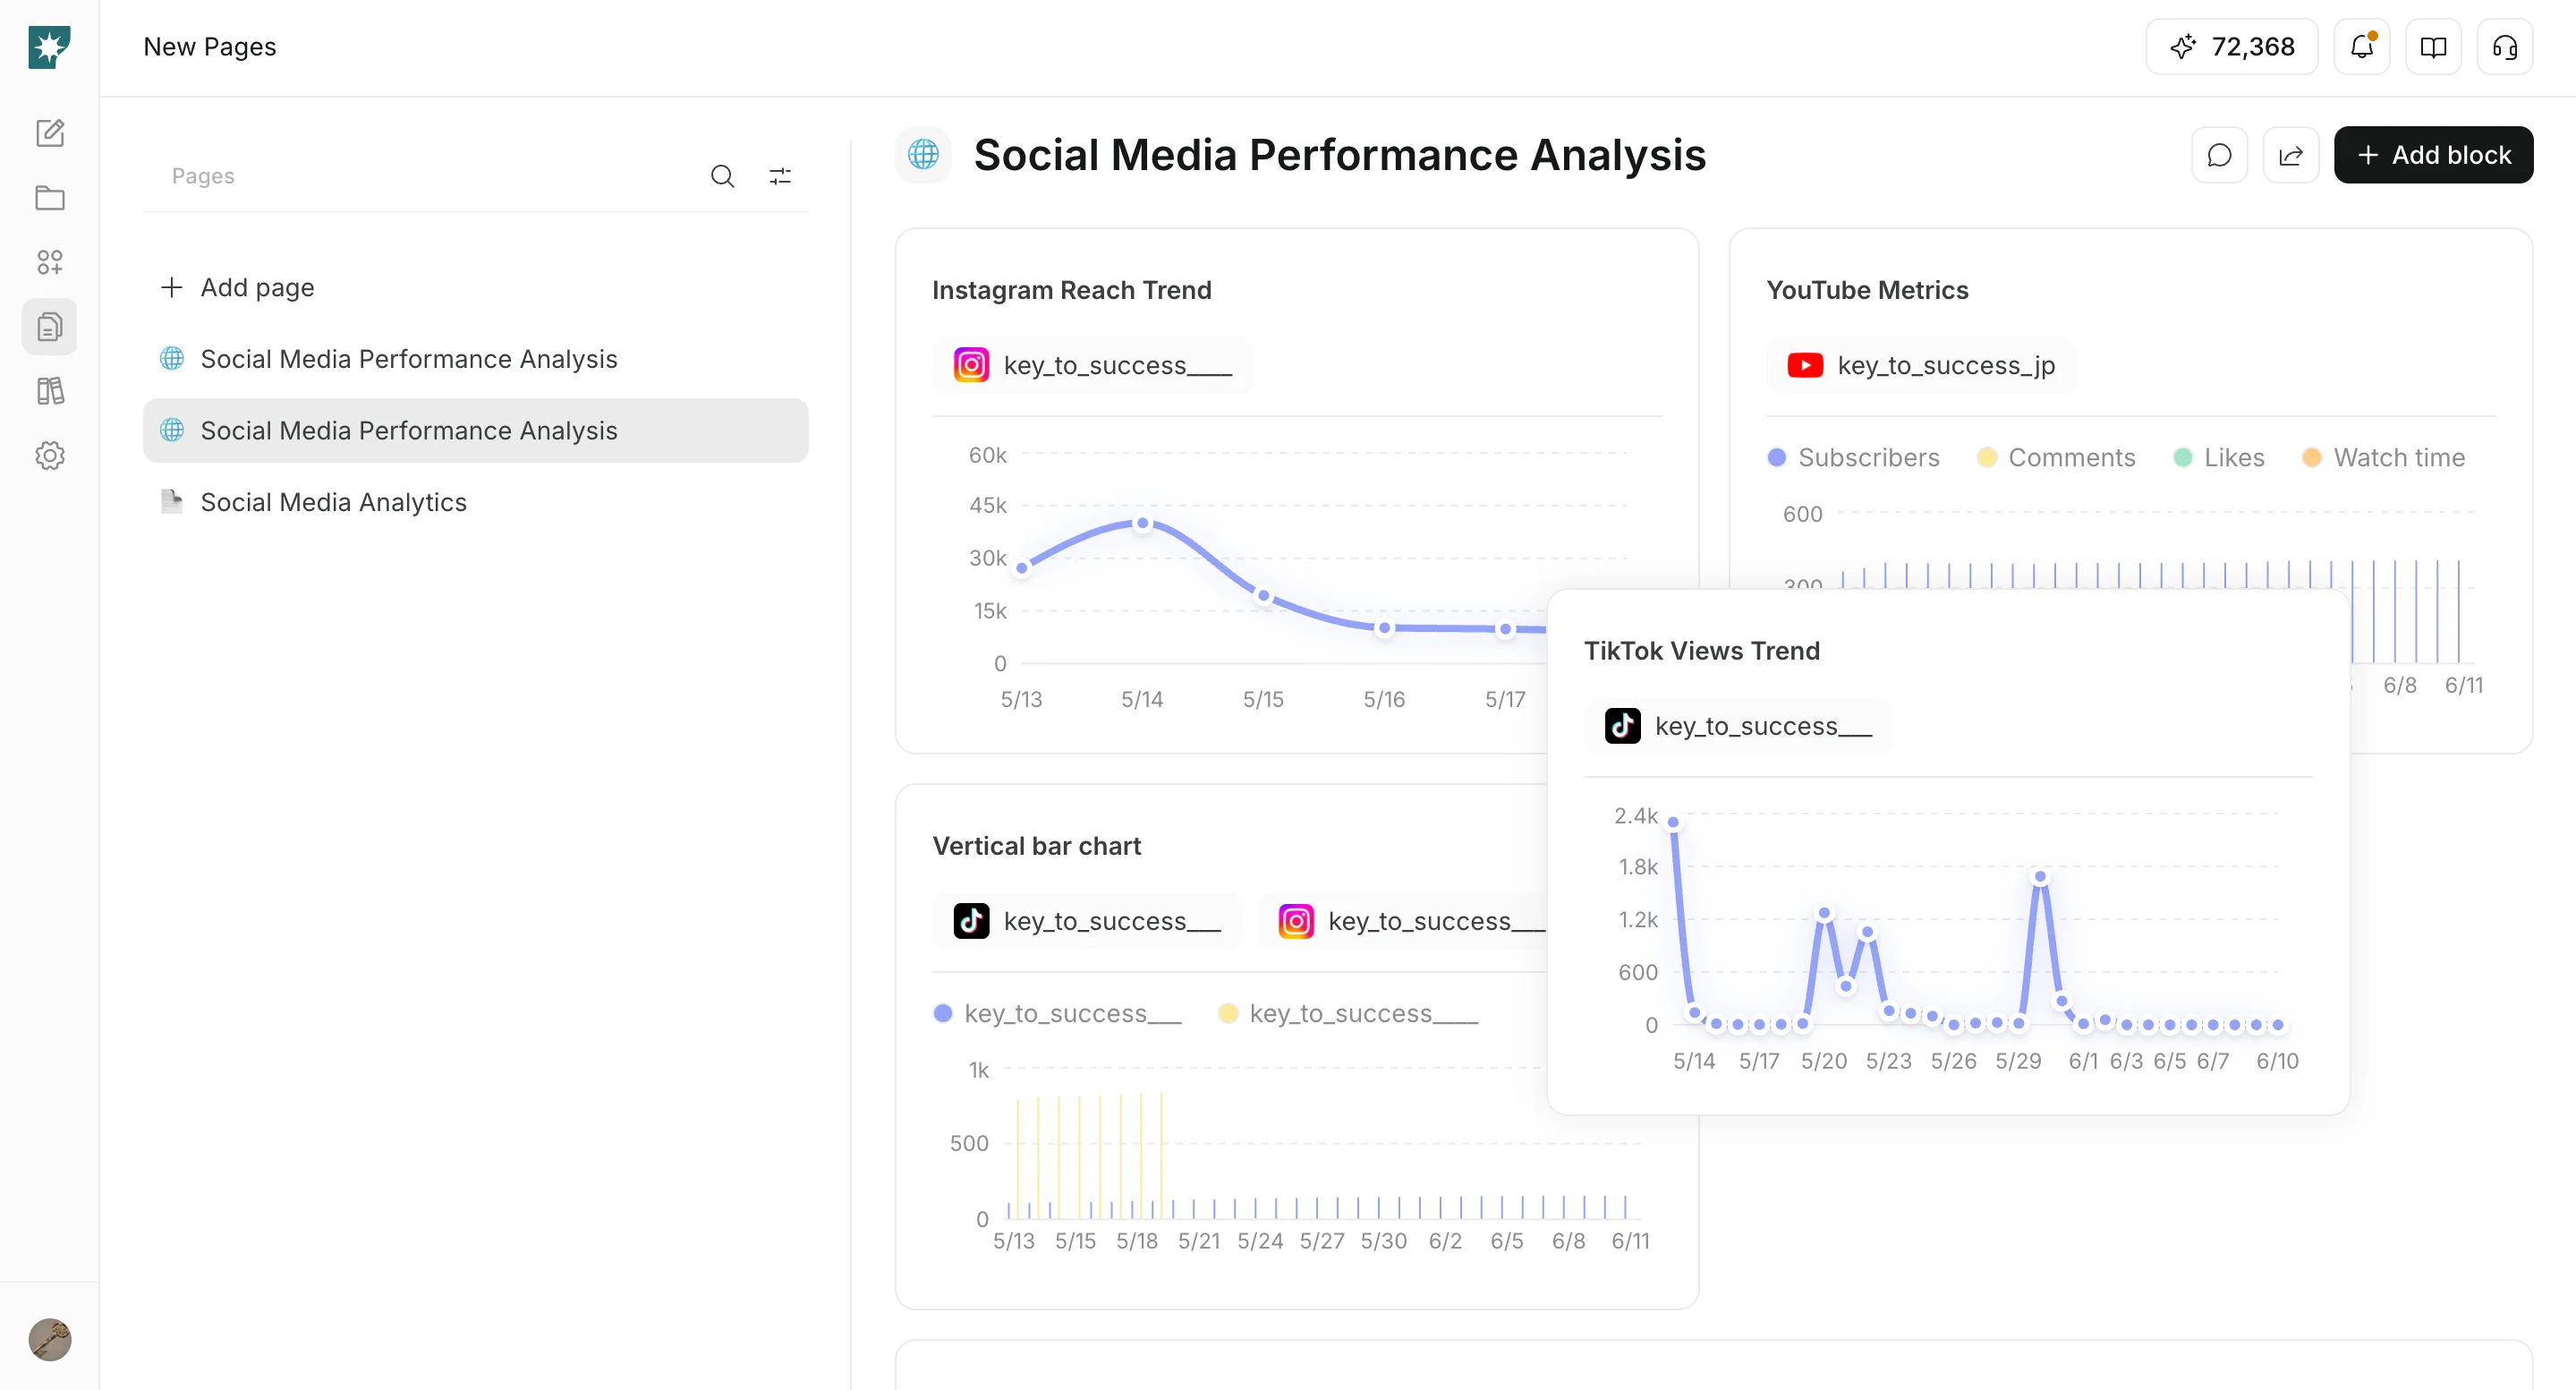The height and width of the screenshot is (1390, 2576).
Task: Click the YouTube key_to_success_jp account chip
Action: pyautogui.click(x=1921, y=366)
